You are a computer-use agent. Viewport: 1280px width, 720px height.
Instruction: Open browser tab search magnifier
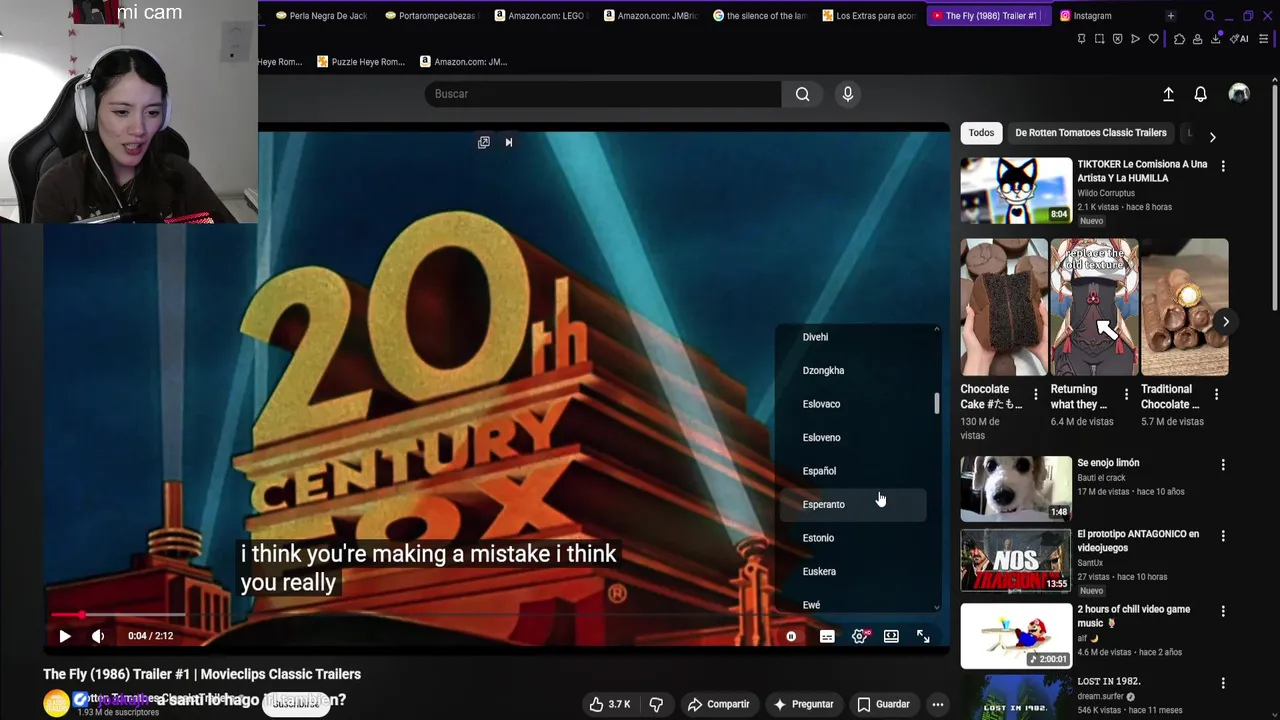1209,16
